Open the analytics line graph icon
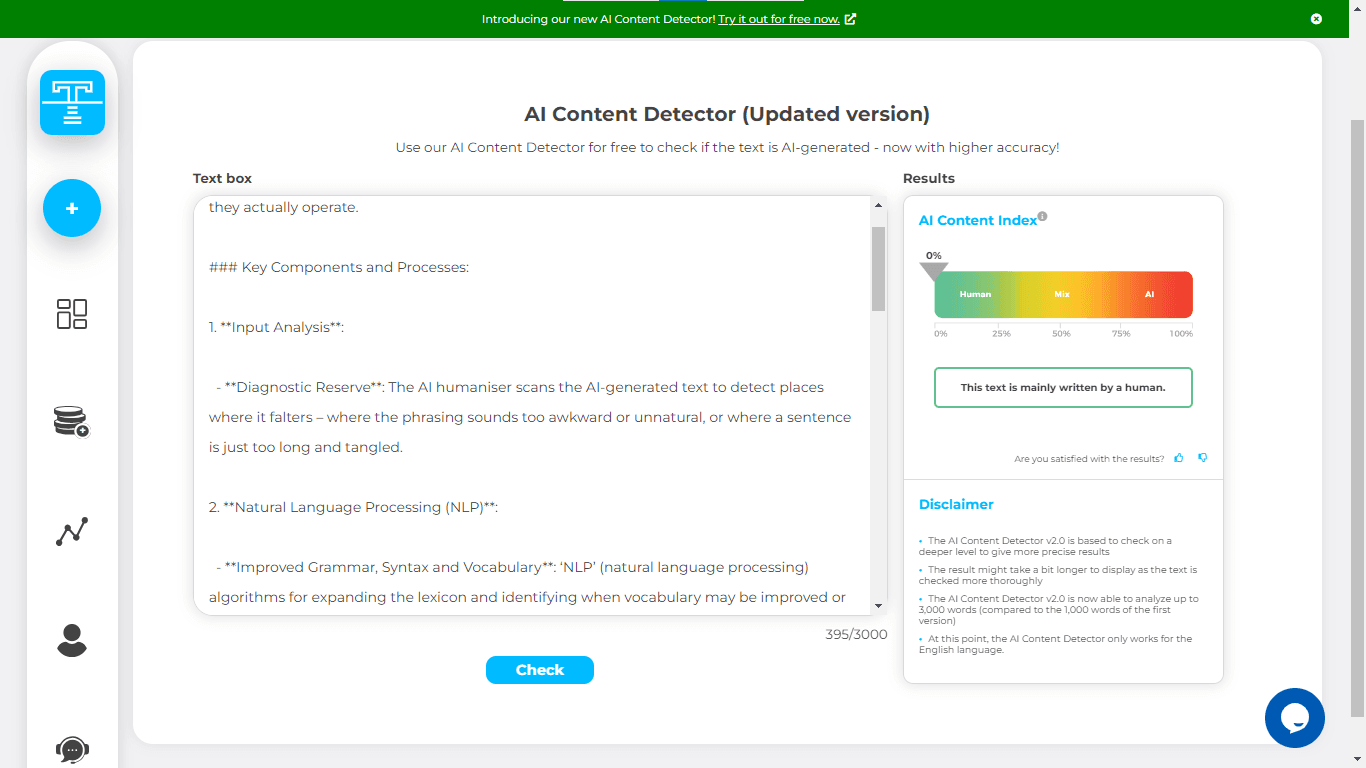 [x=72, y=531]
